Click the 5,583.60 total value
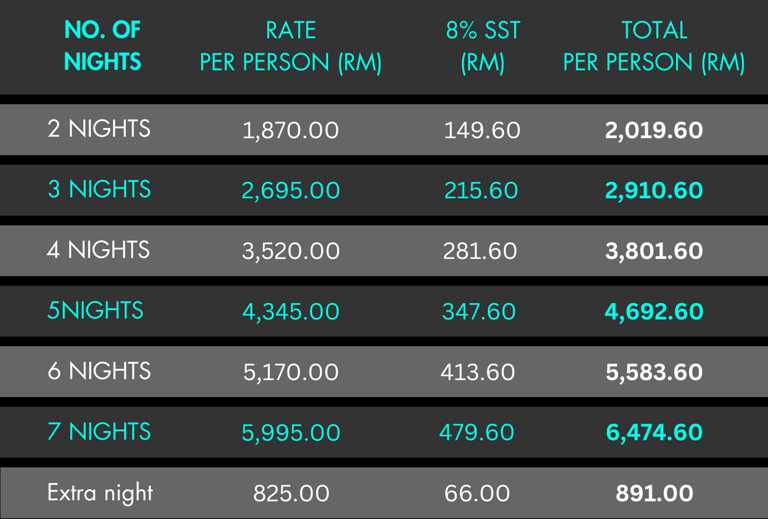The height and width of the screenshot is (519, 768). (x=654, y=372)
